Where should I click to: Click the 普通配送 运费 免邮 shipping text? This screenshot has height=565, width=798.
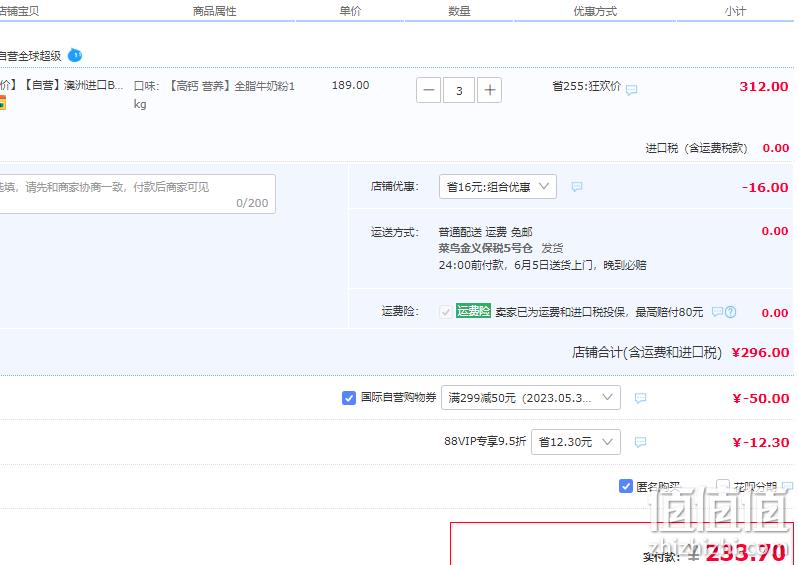(x=486, y=232)
